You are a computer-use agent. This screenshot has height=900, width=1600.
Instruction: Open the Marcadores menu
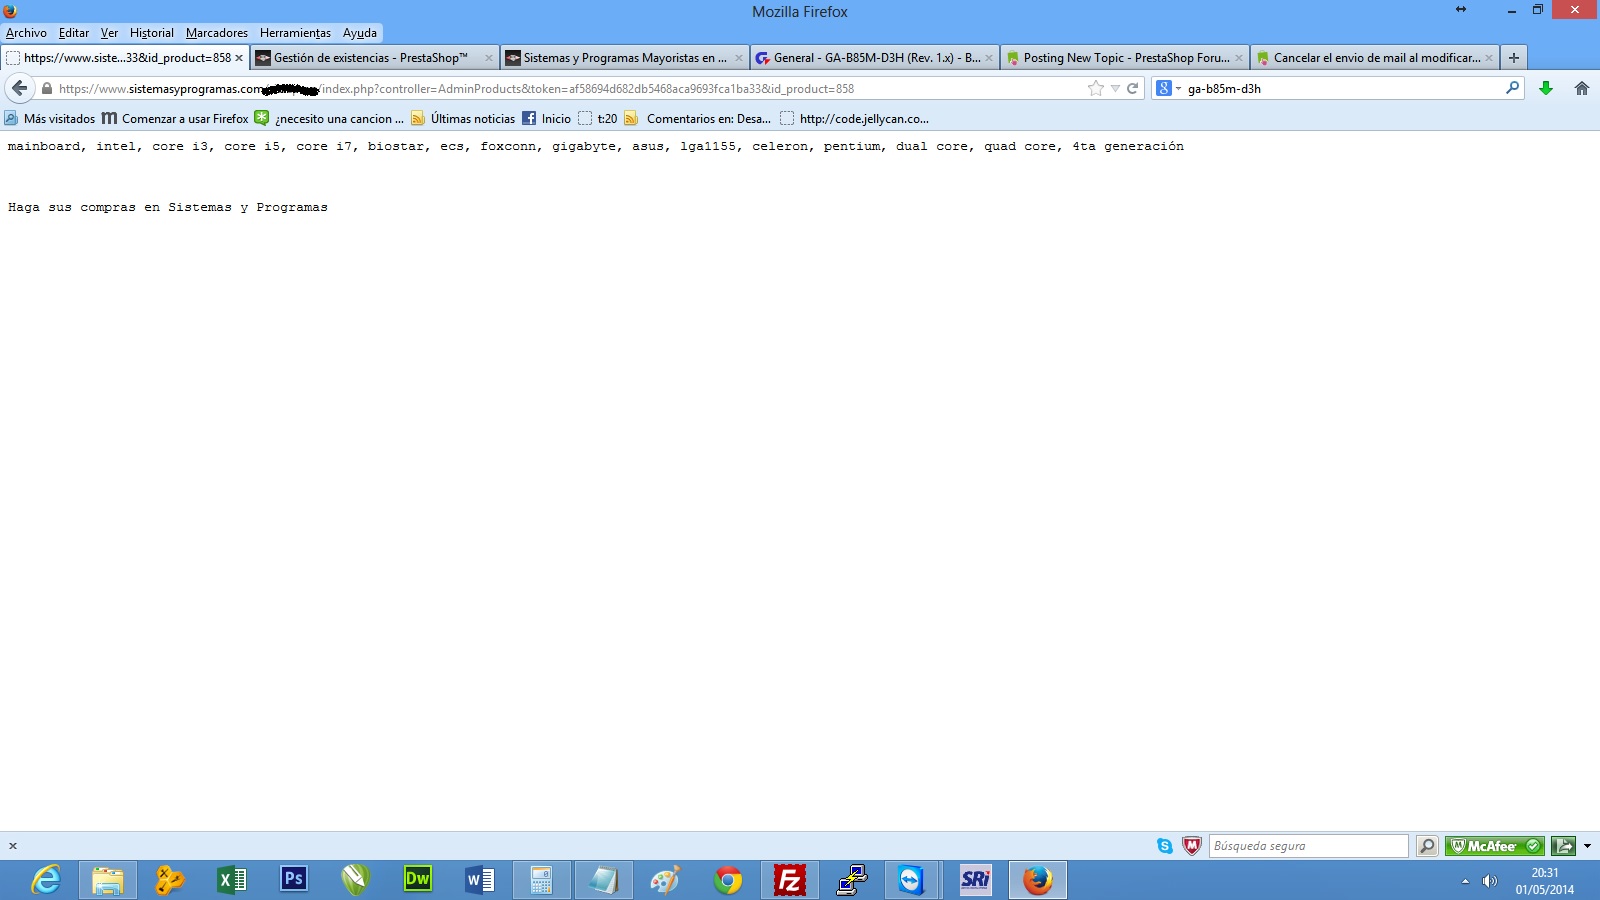[216, 33]
